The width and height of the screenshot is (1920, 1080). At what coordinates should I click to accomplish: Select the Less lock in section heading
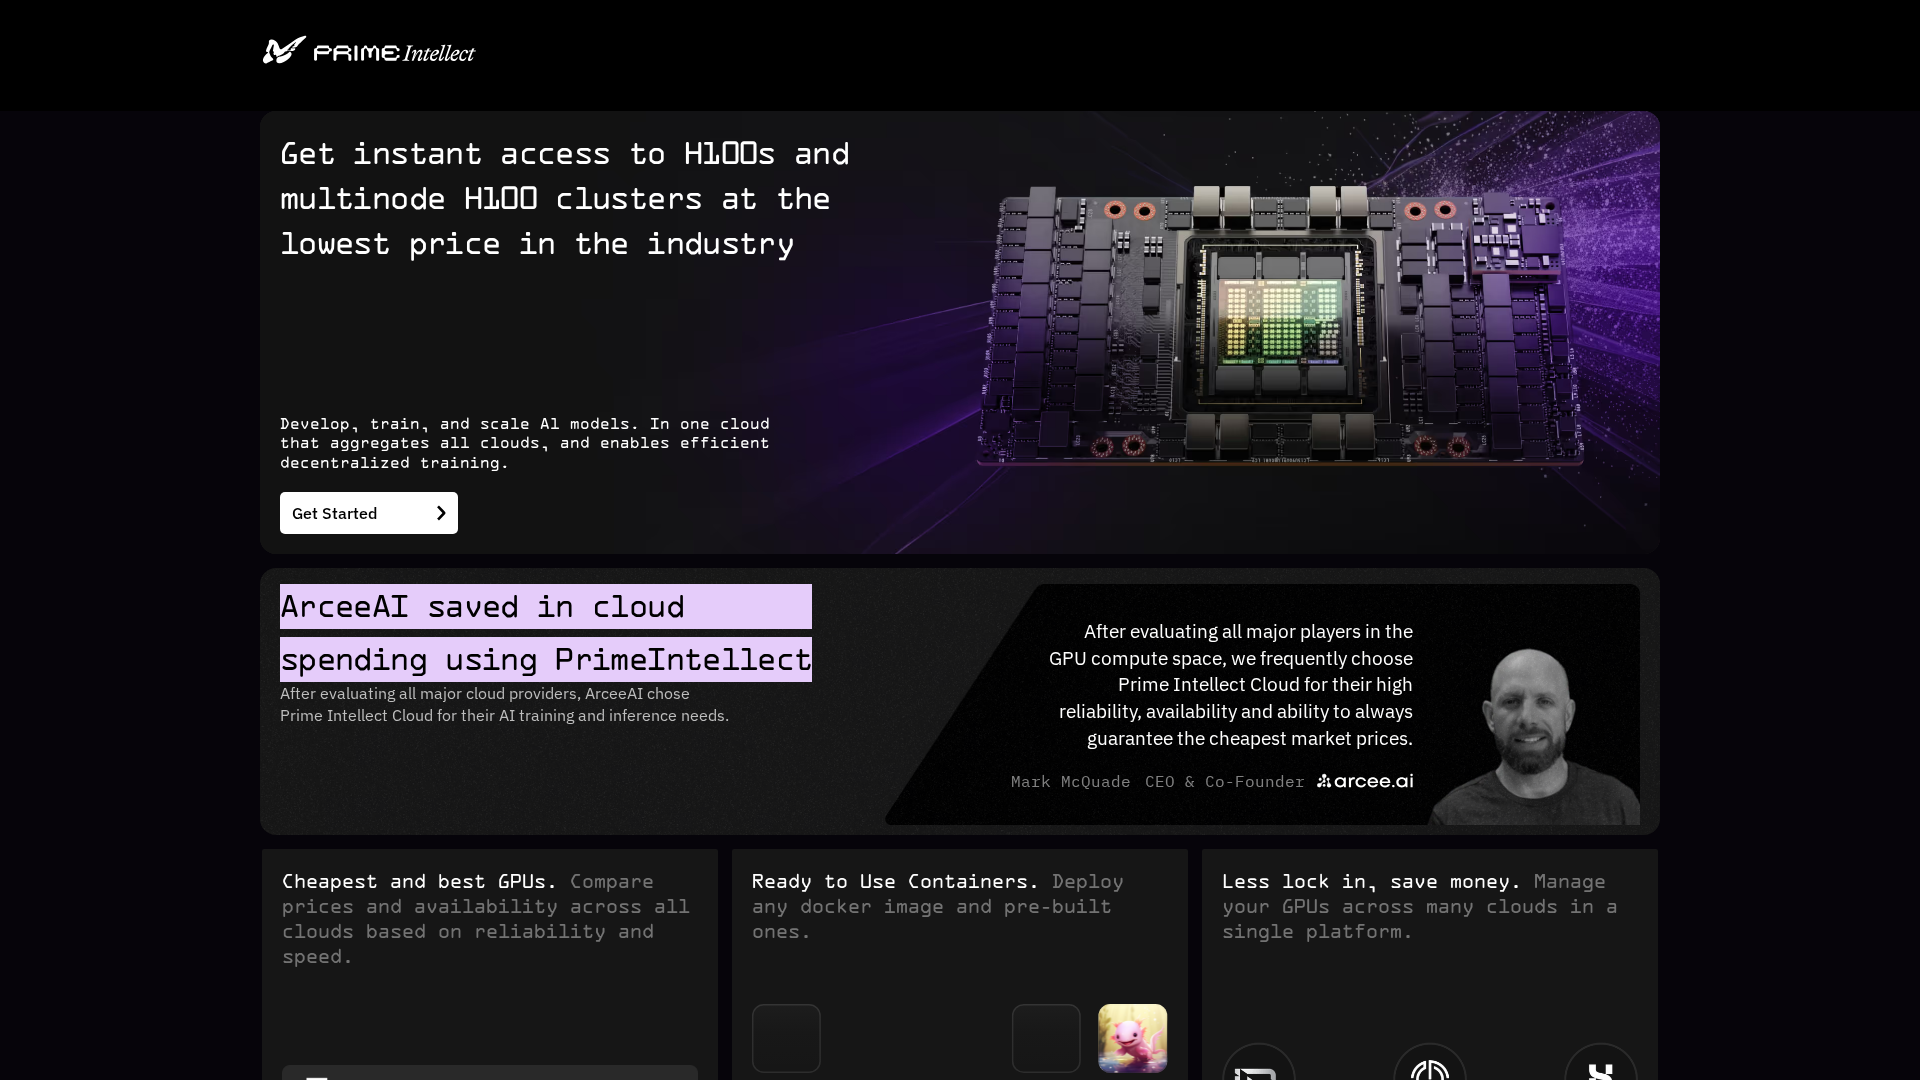pyautogui.click(x=1371, y=882)
